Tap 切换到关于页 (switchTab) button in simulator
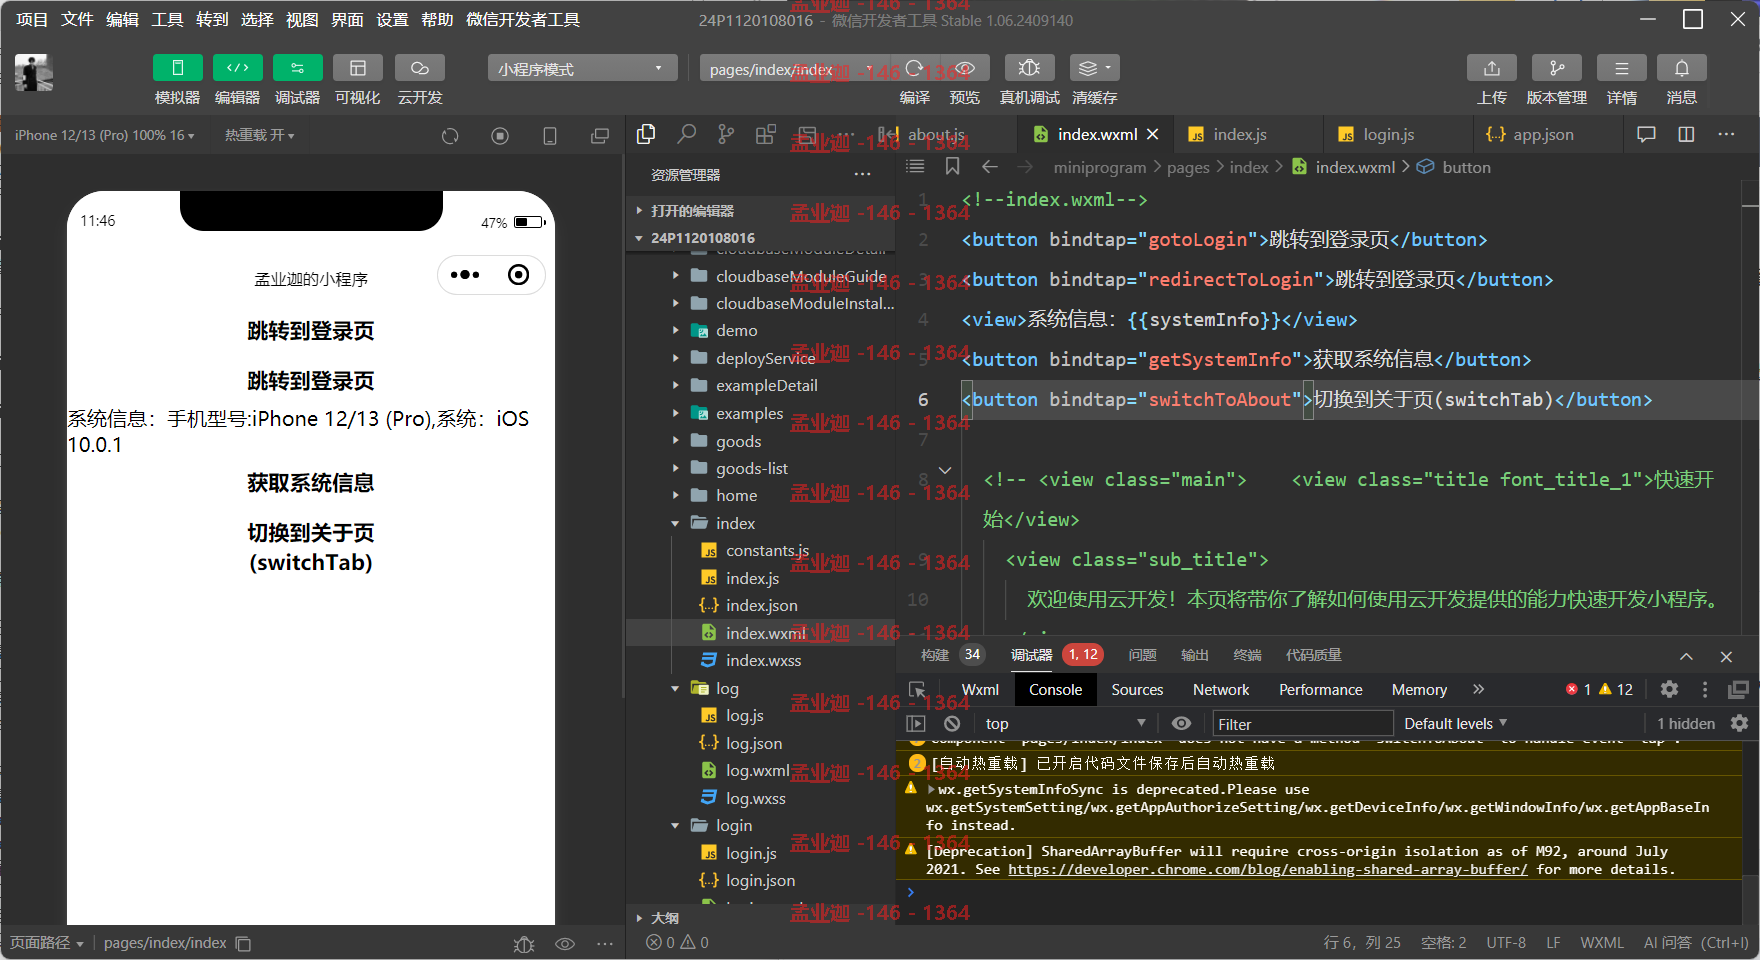Image resolution: width=1760 pixels, height=960 pixels. tap(311, 547)
